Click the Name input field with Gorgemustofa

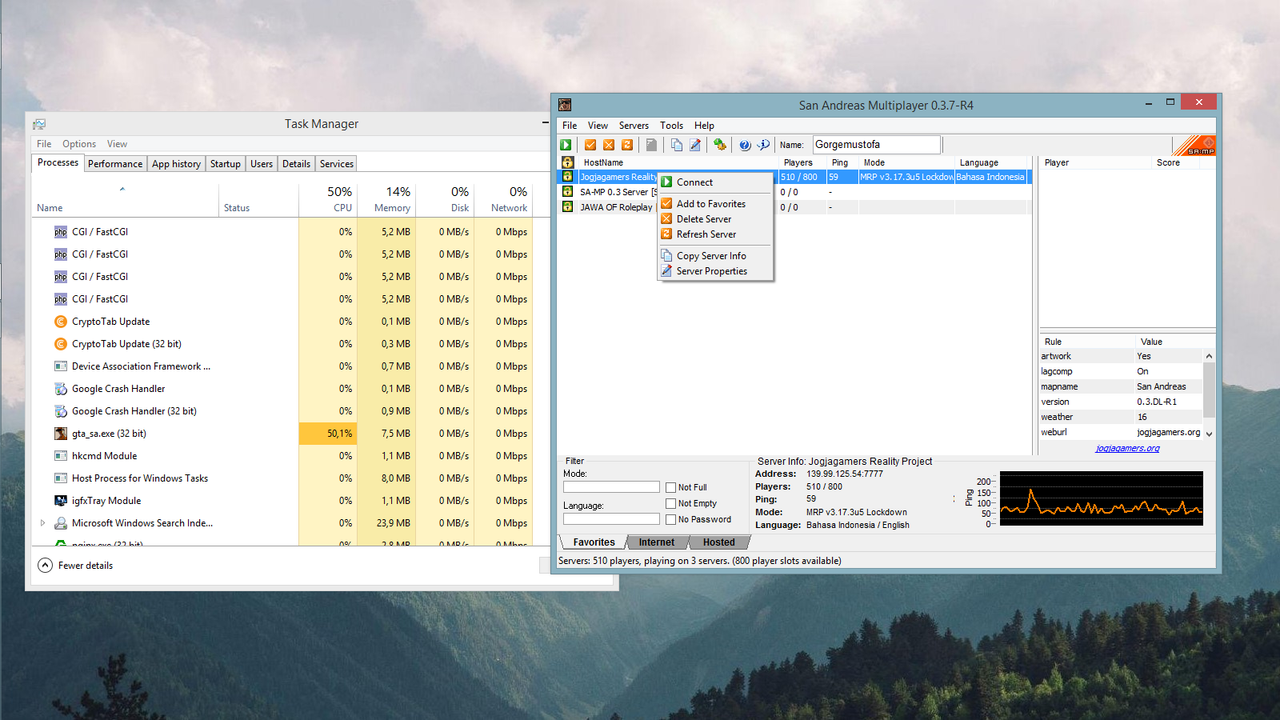[877, 145]
